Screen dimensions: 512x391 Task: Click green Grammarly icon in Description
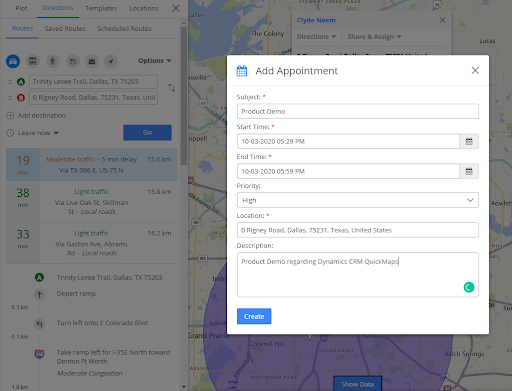pos(469,287)
